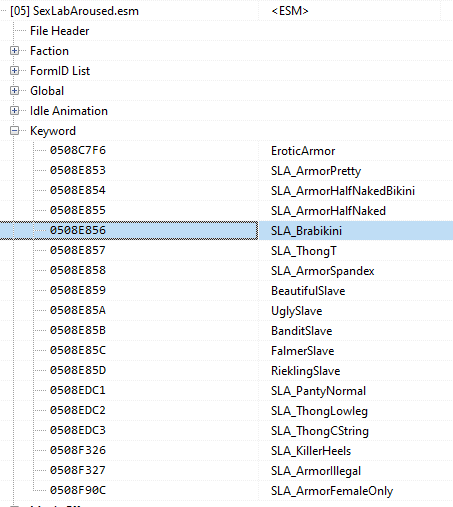Select record 0508F326
The image size is (453, 507).
[x=78, y=450]
